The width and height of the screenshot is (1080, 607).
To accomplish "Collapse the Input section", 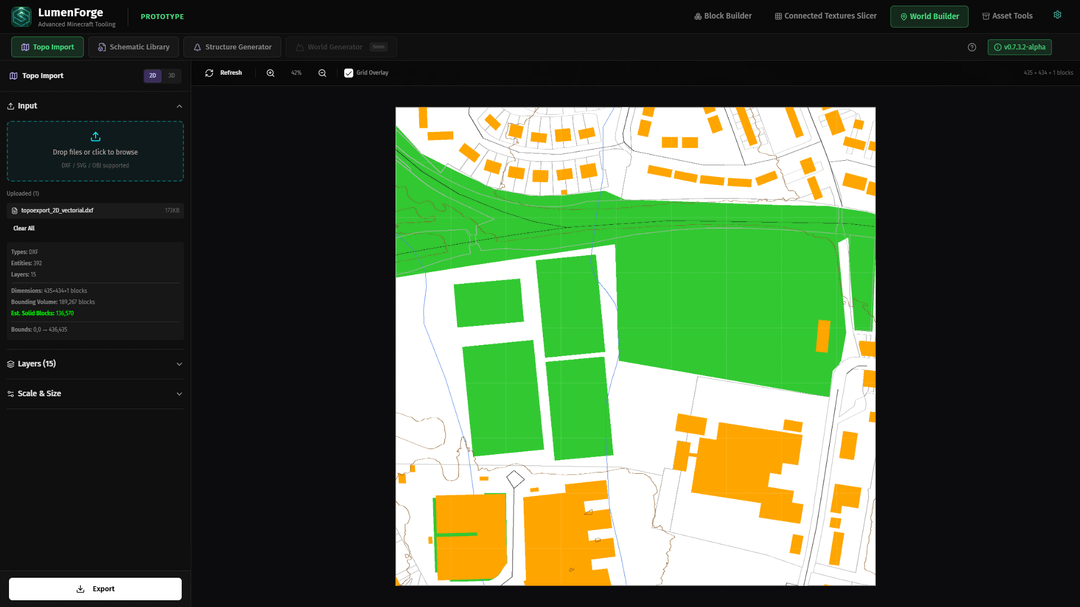I will pyautogui.click(x=179, y=106).
